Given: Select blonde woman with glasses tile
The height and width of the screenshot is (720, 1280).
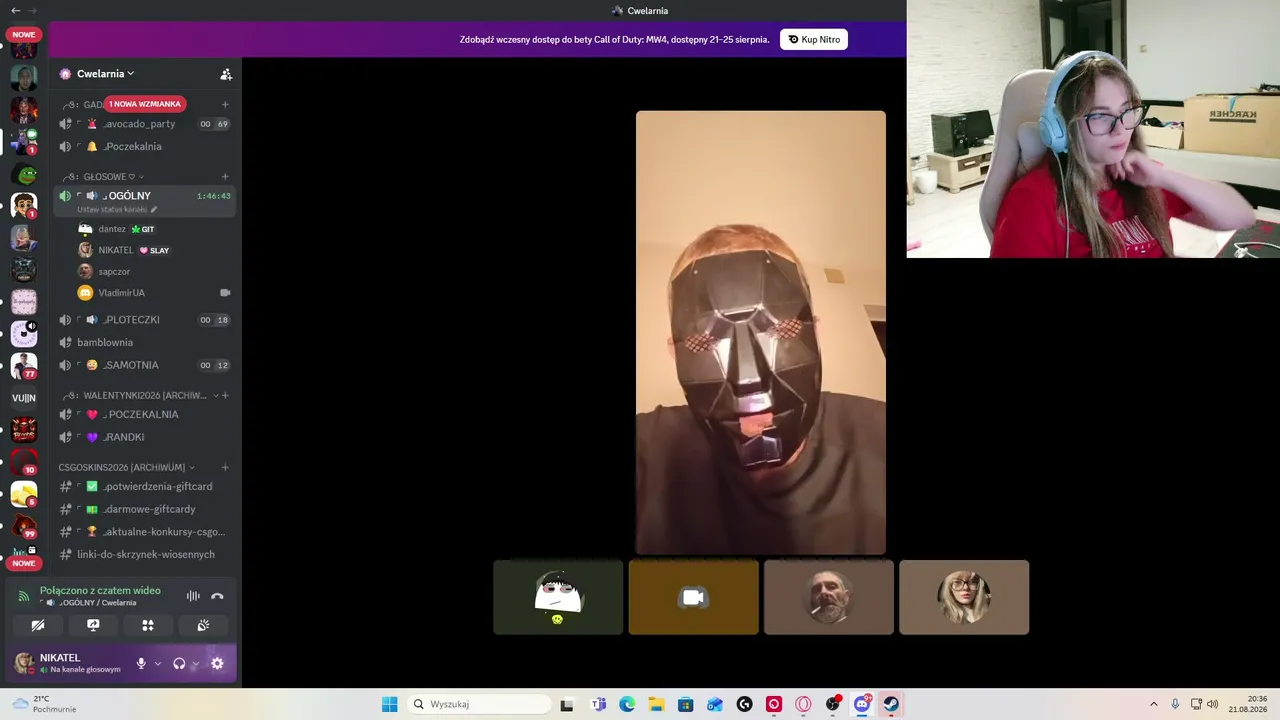Looking at the screenshot, I should 964,597.
